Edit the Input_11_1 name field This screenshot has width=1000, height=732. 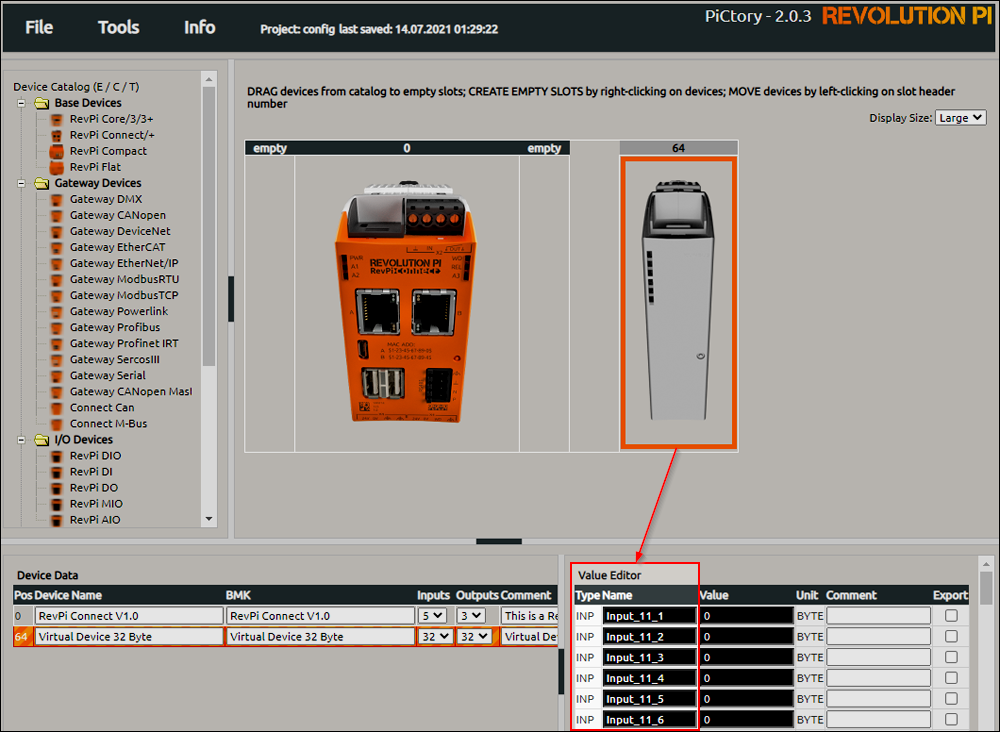click(x=649, y=616)
